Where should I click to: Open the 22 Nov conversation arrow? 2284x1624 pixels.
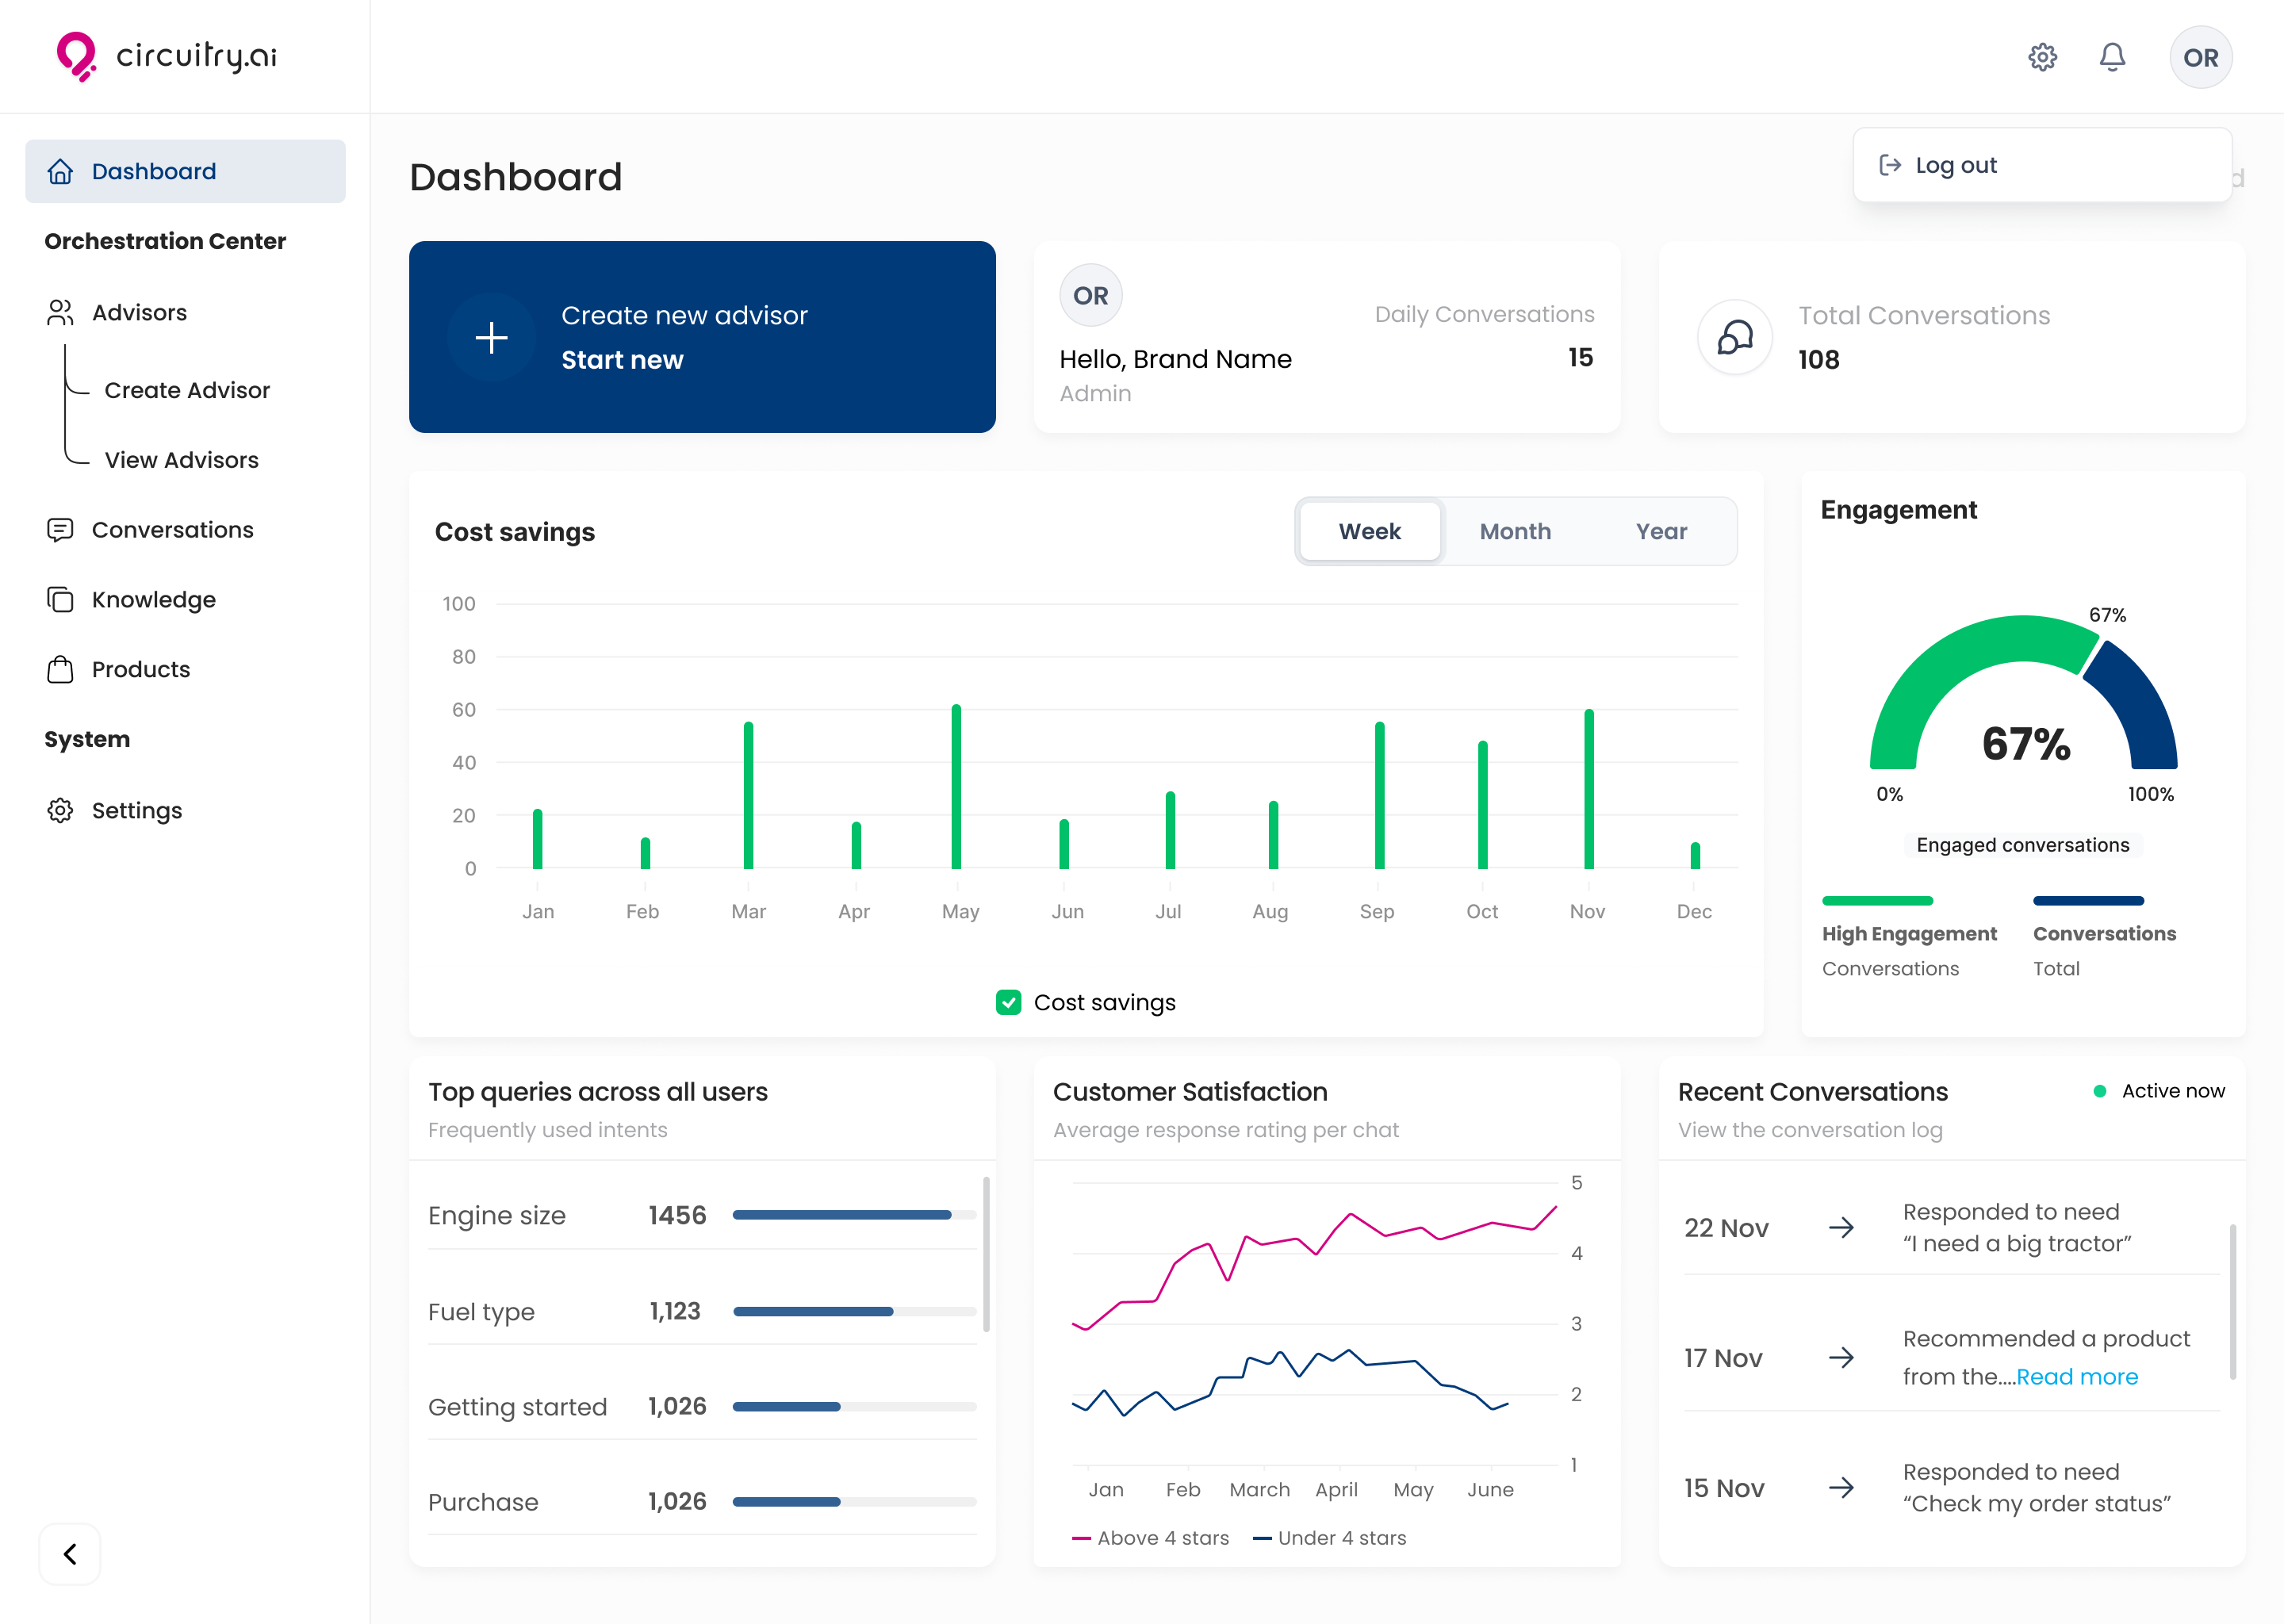coord(1841,1228)
